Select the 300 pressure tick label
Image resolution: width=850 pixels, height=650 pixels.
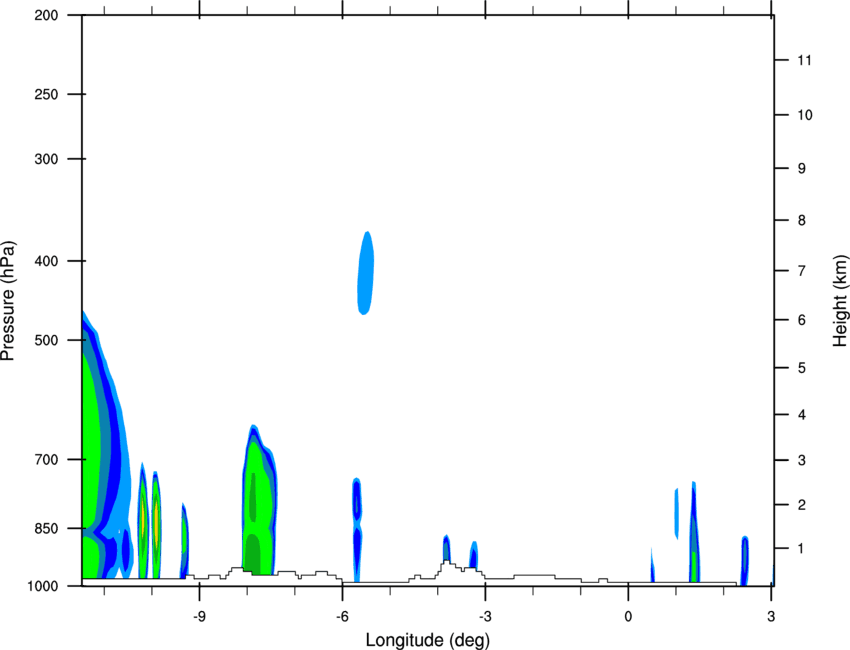coord(46,159)
